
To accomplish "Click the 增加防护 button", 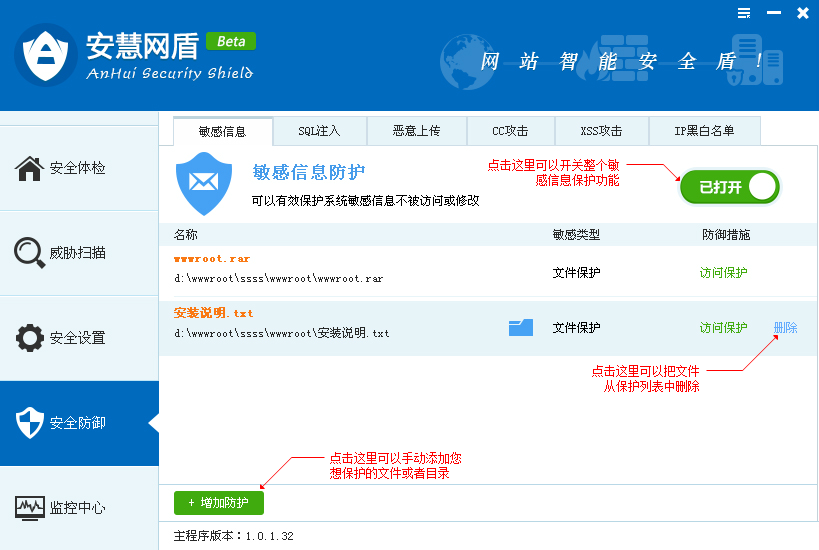I will tap(218, 502).
